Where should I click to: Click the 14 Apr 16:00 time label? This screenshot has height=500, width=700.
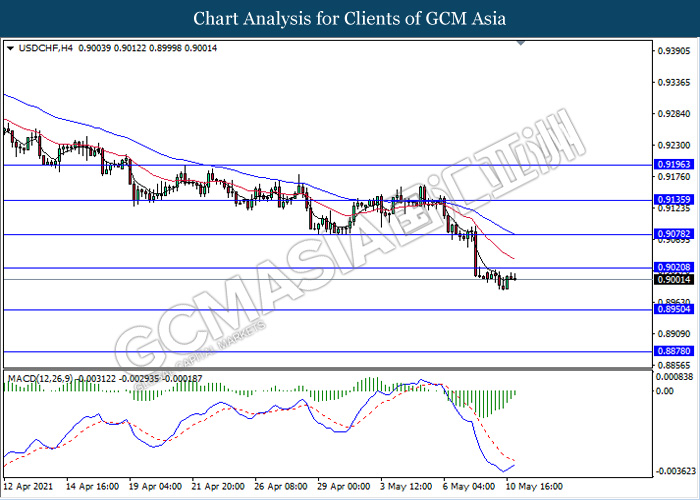click(92, 486)
